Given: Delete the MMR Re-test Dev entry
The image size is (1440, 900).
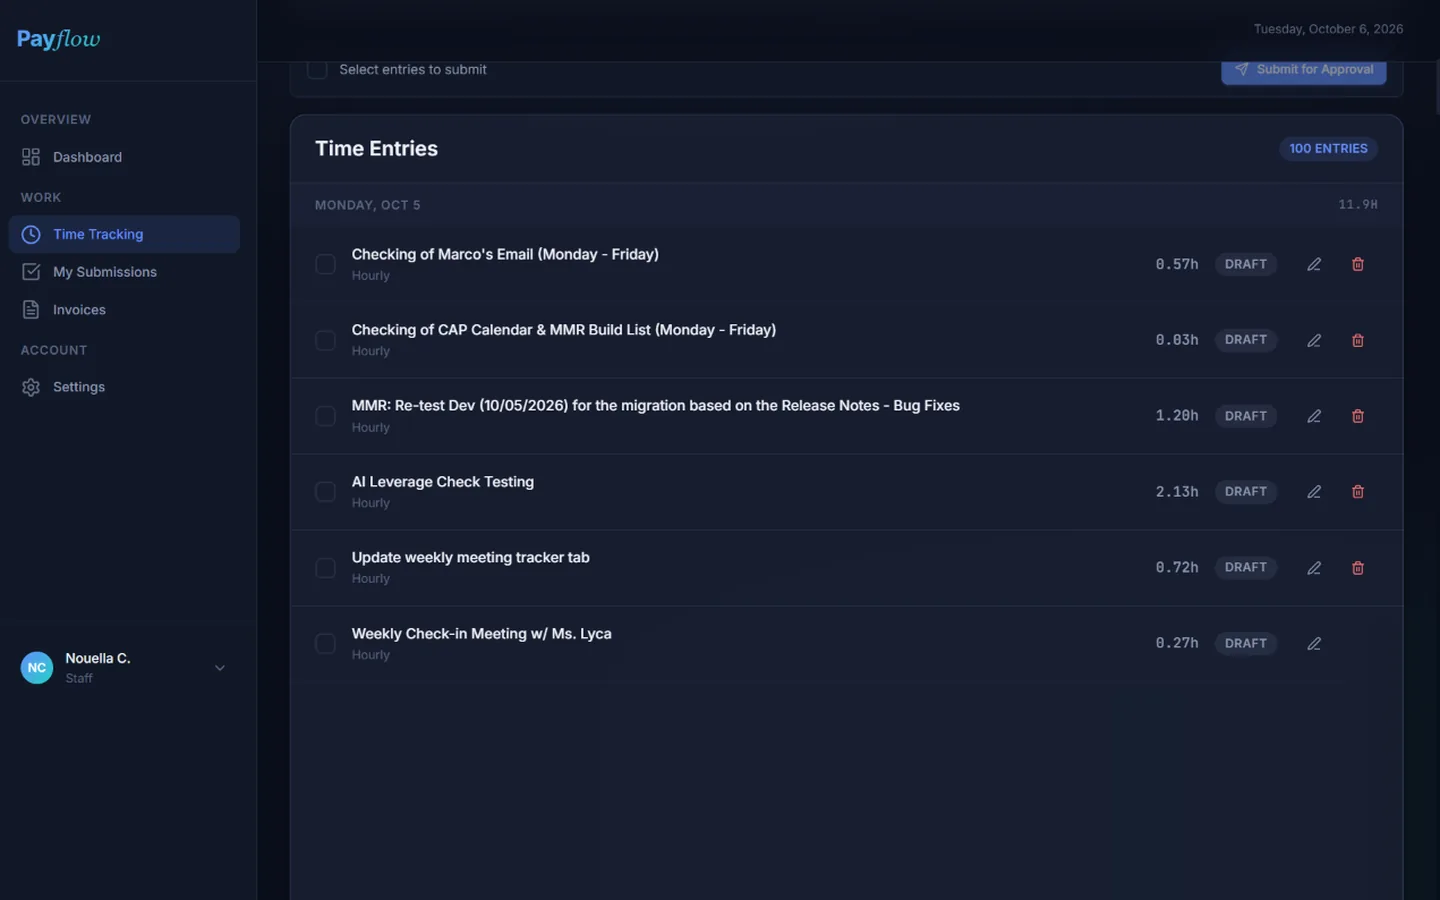Looking at the screenshot, I should [x=1358, y=416].
